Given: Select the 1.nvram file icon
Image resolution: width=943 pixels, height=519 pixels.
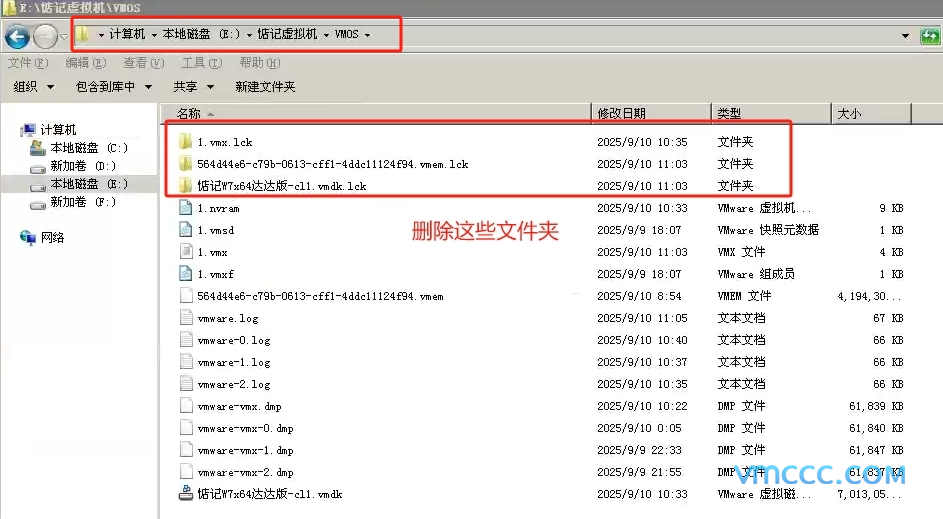Looking at the screenshot, I should [185, 208].
